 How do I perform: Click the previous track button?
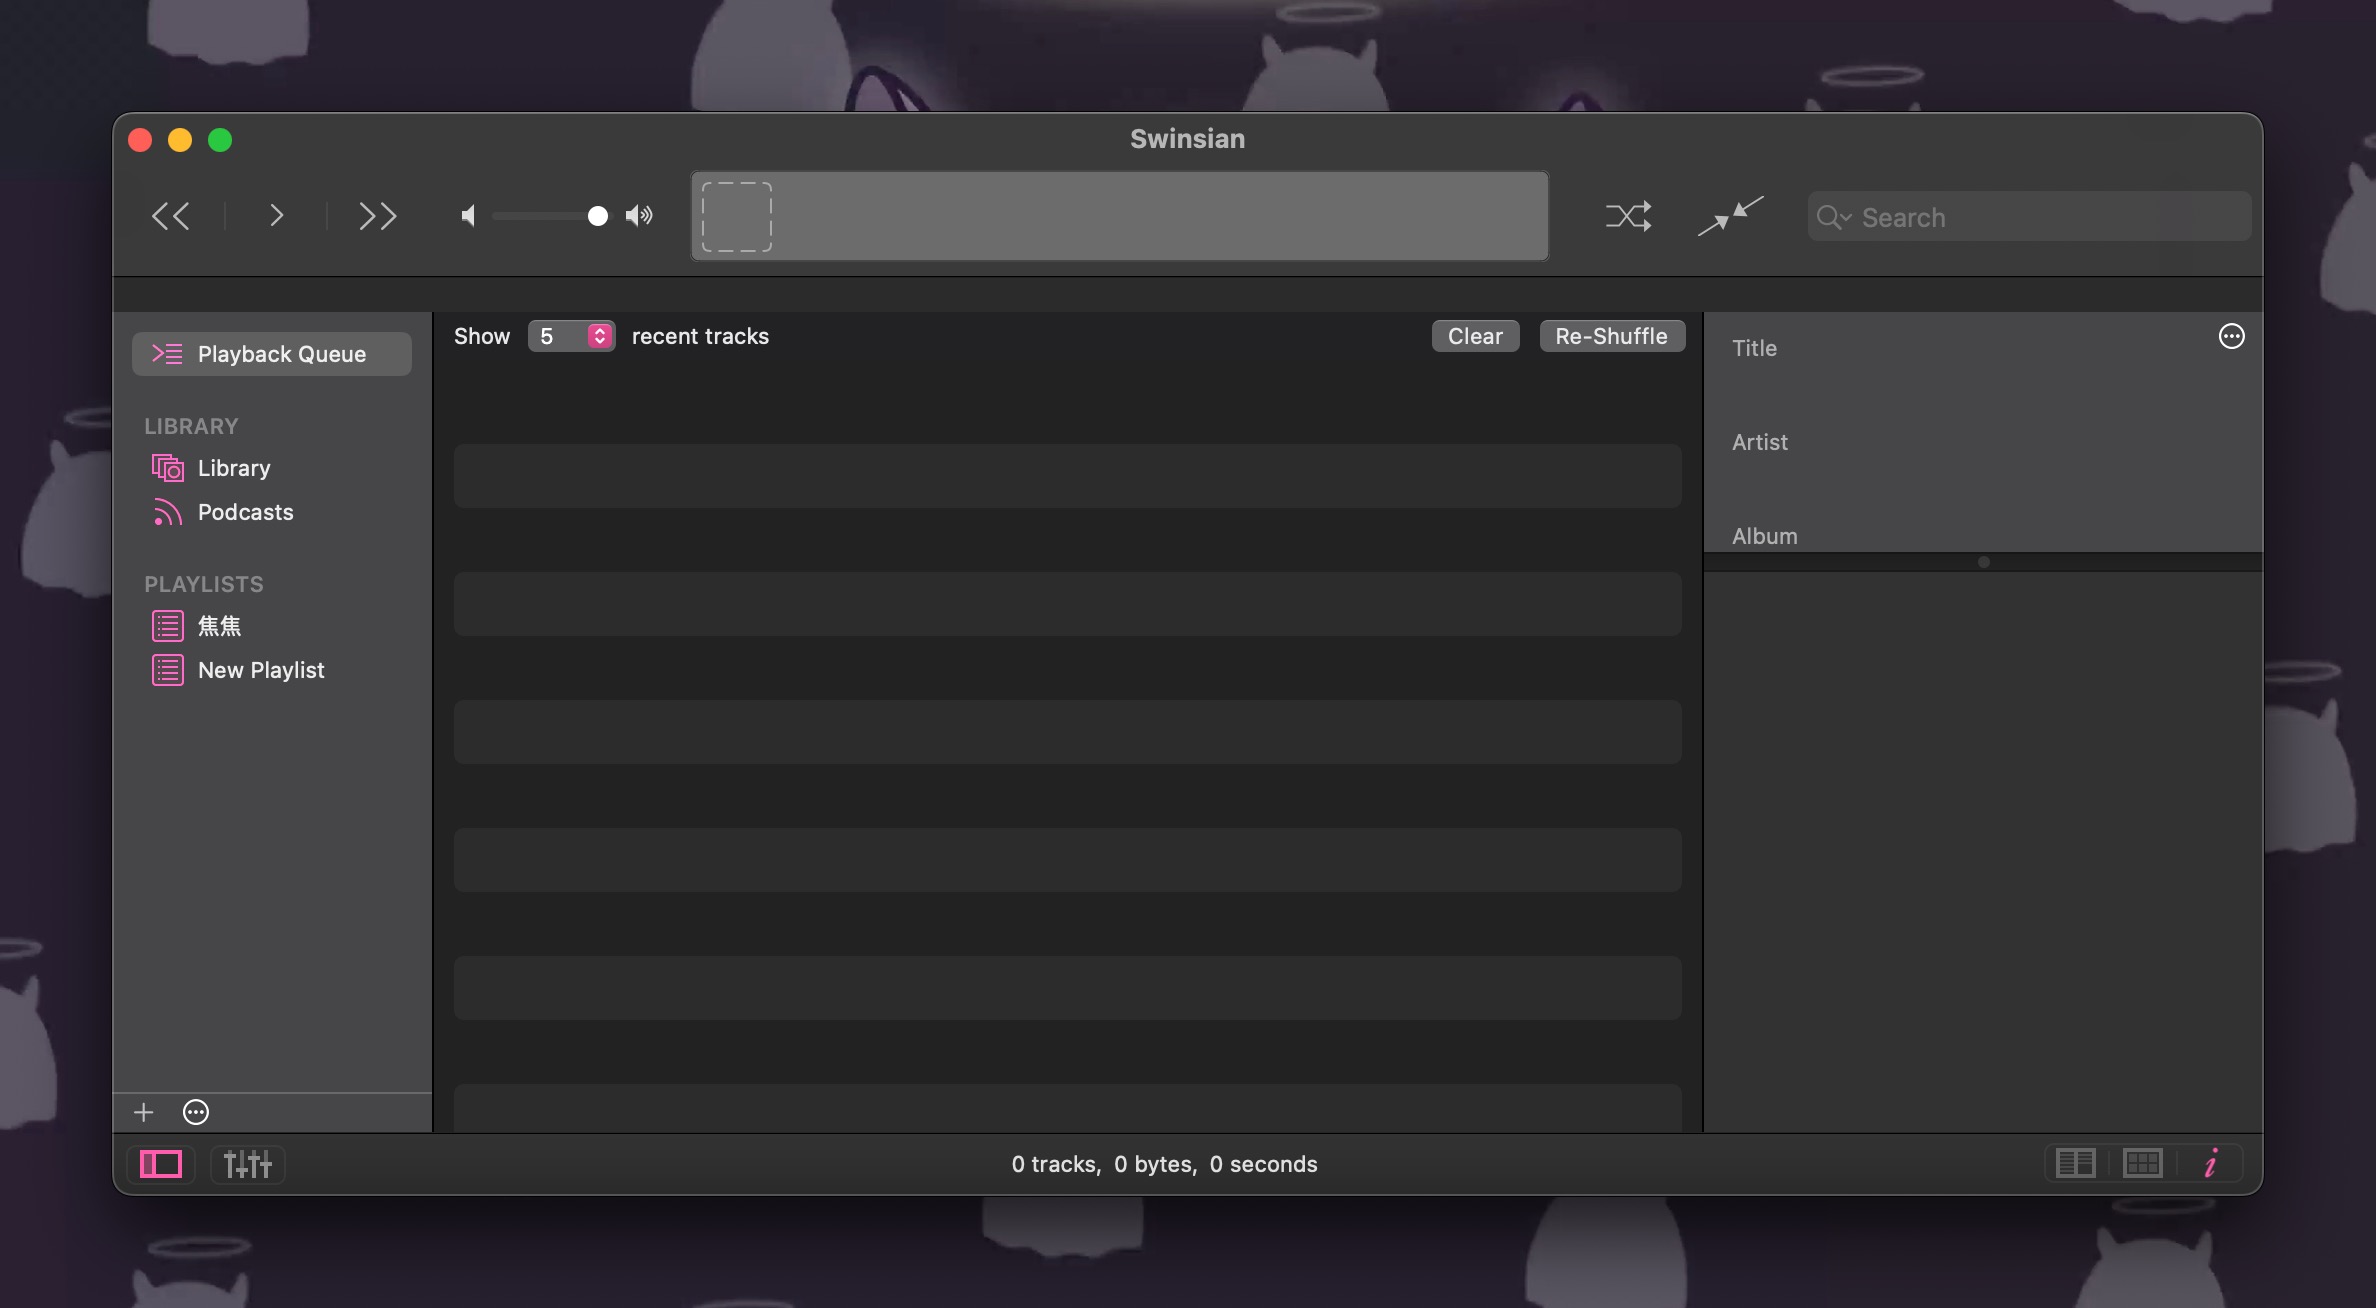(170, 216)
